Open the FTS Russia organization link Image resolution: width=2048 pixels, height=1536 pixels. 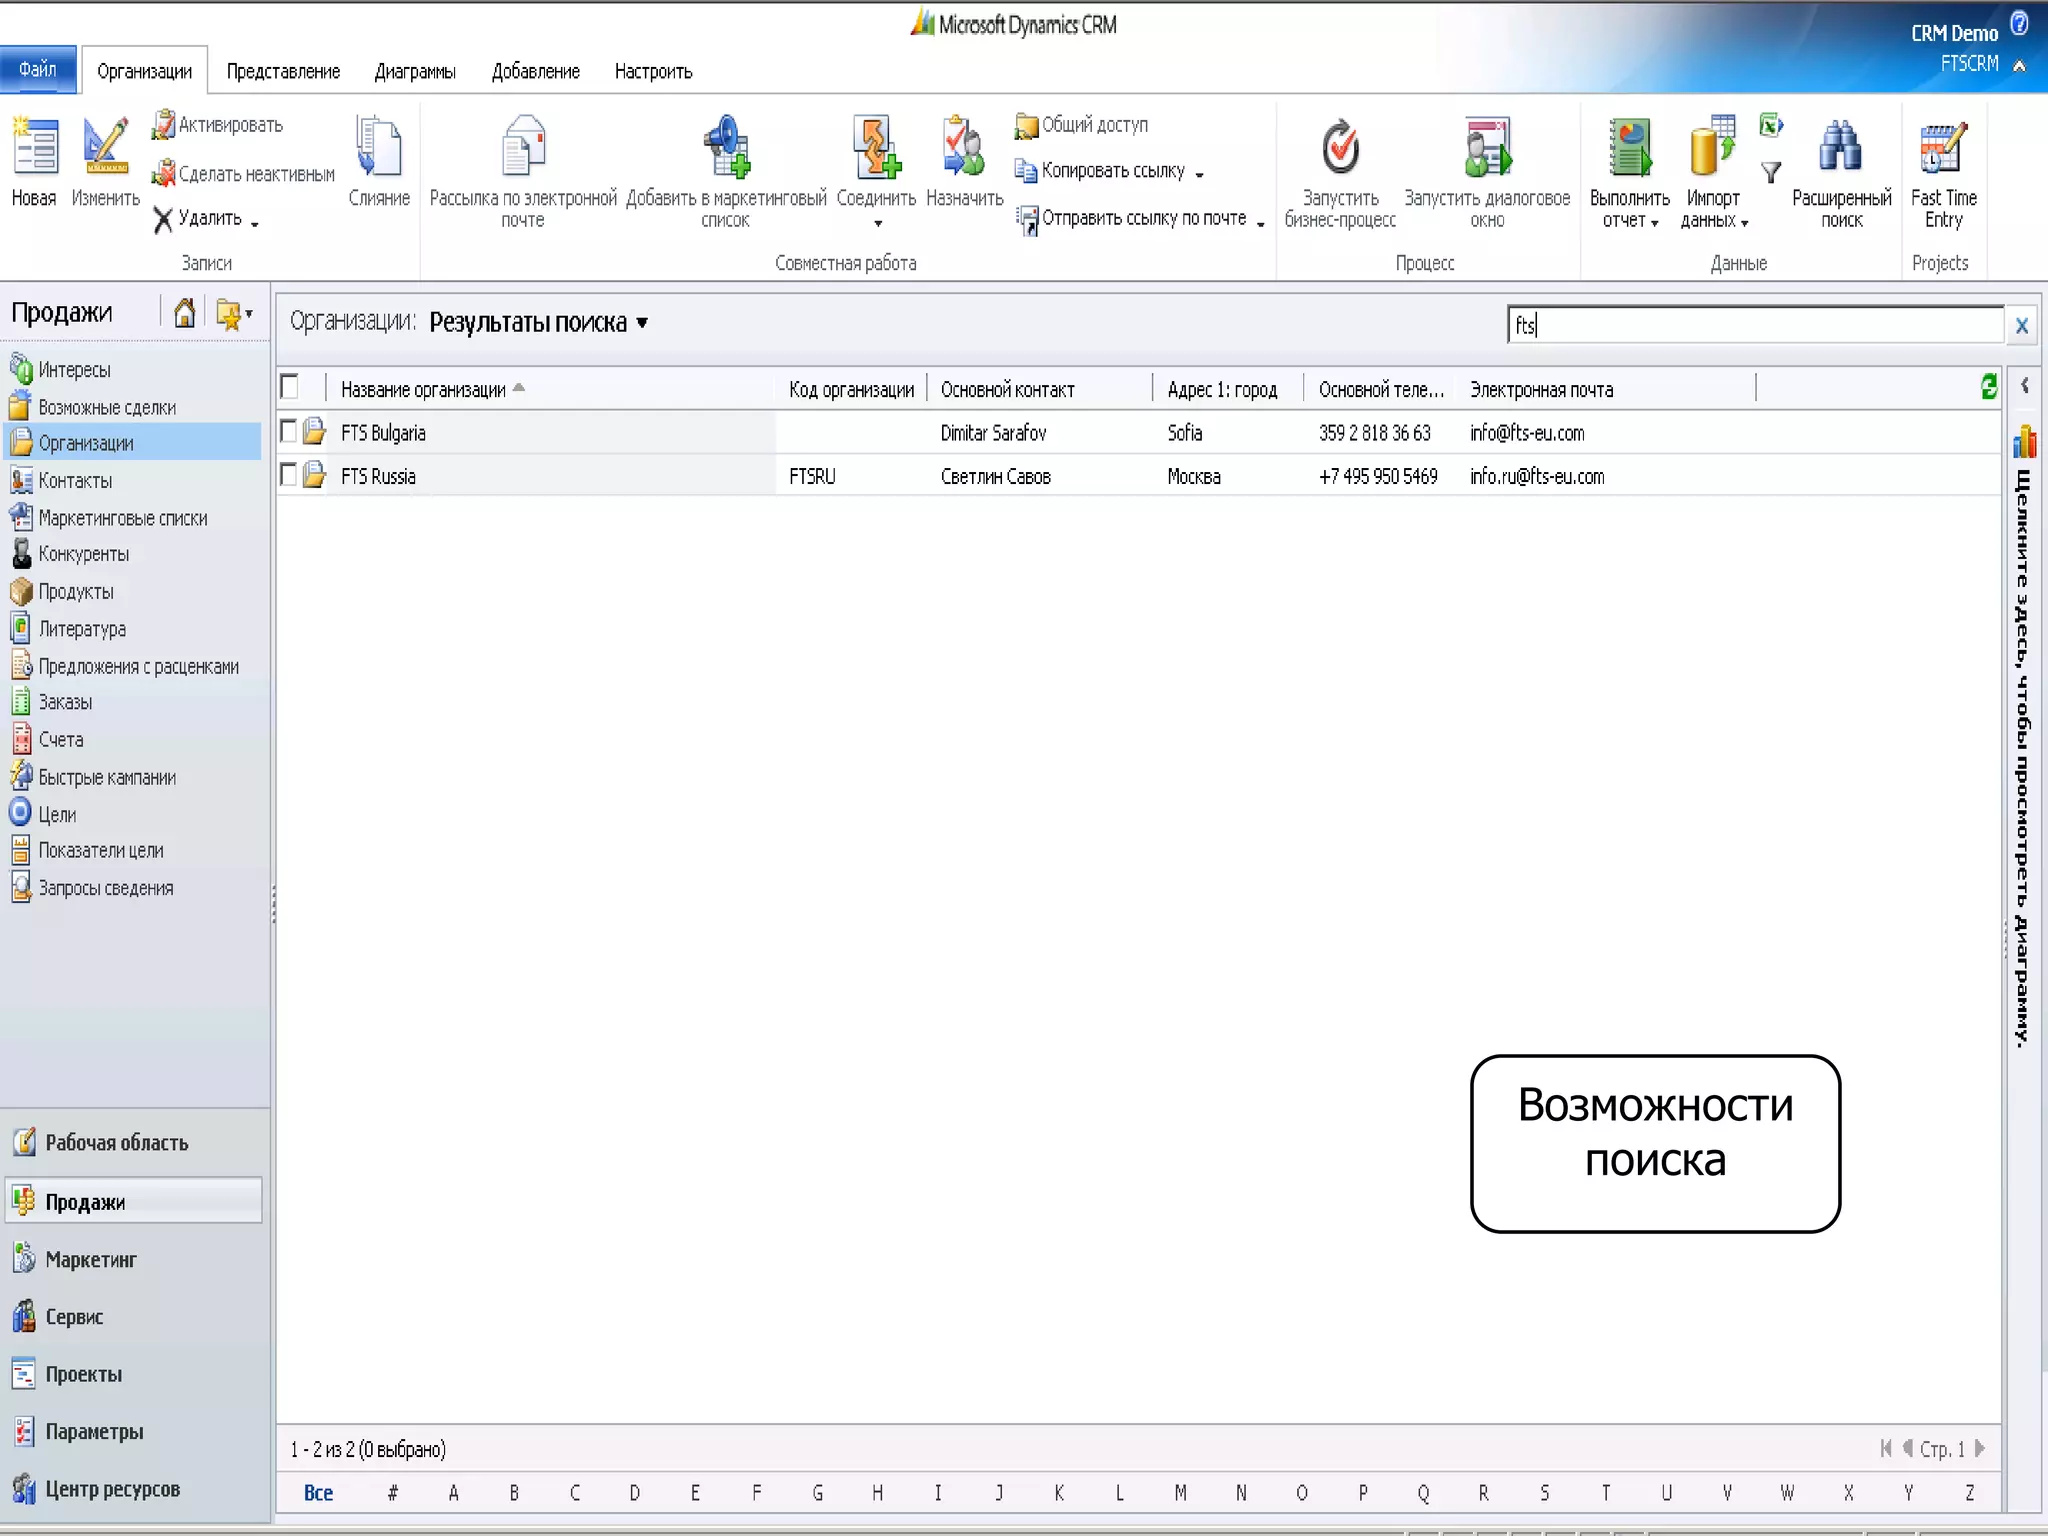pos(378,477)
